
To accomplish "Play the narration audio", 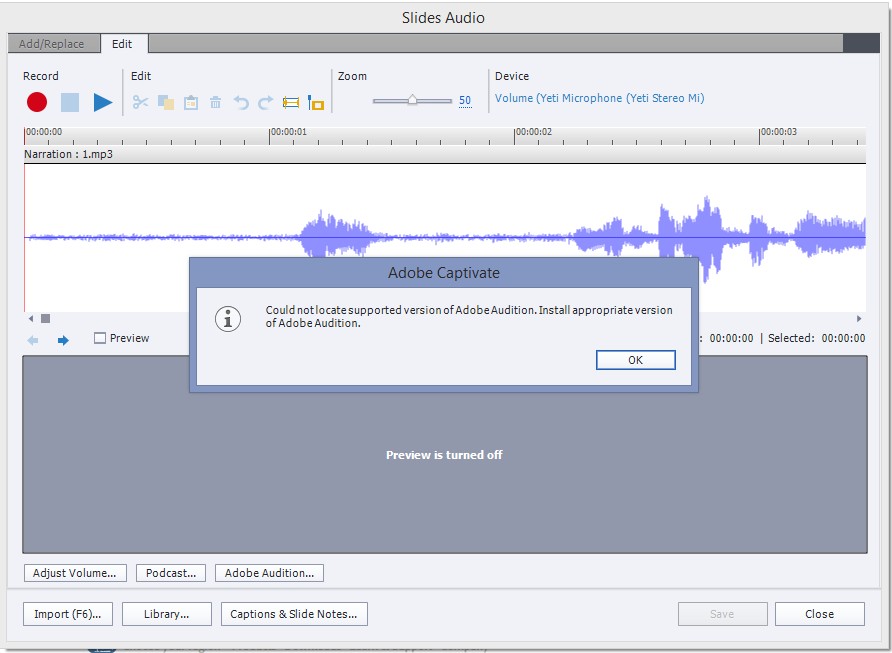I will [x=103, y=102].
